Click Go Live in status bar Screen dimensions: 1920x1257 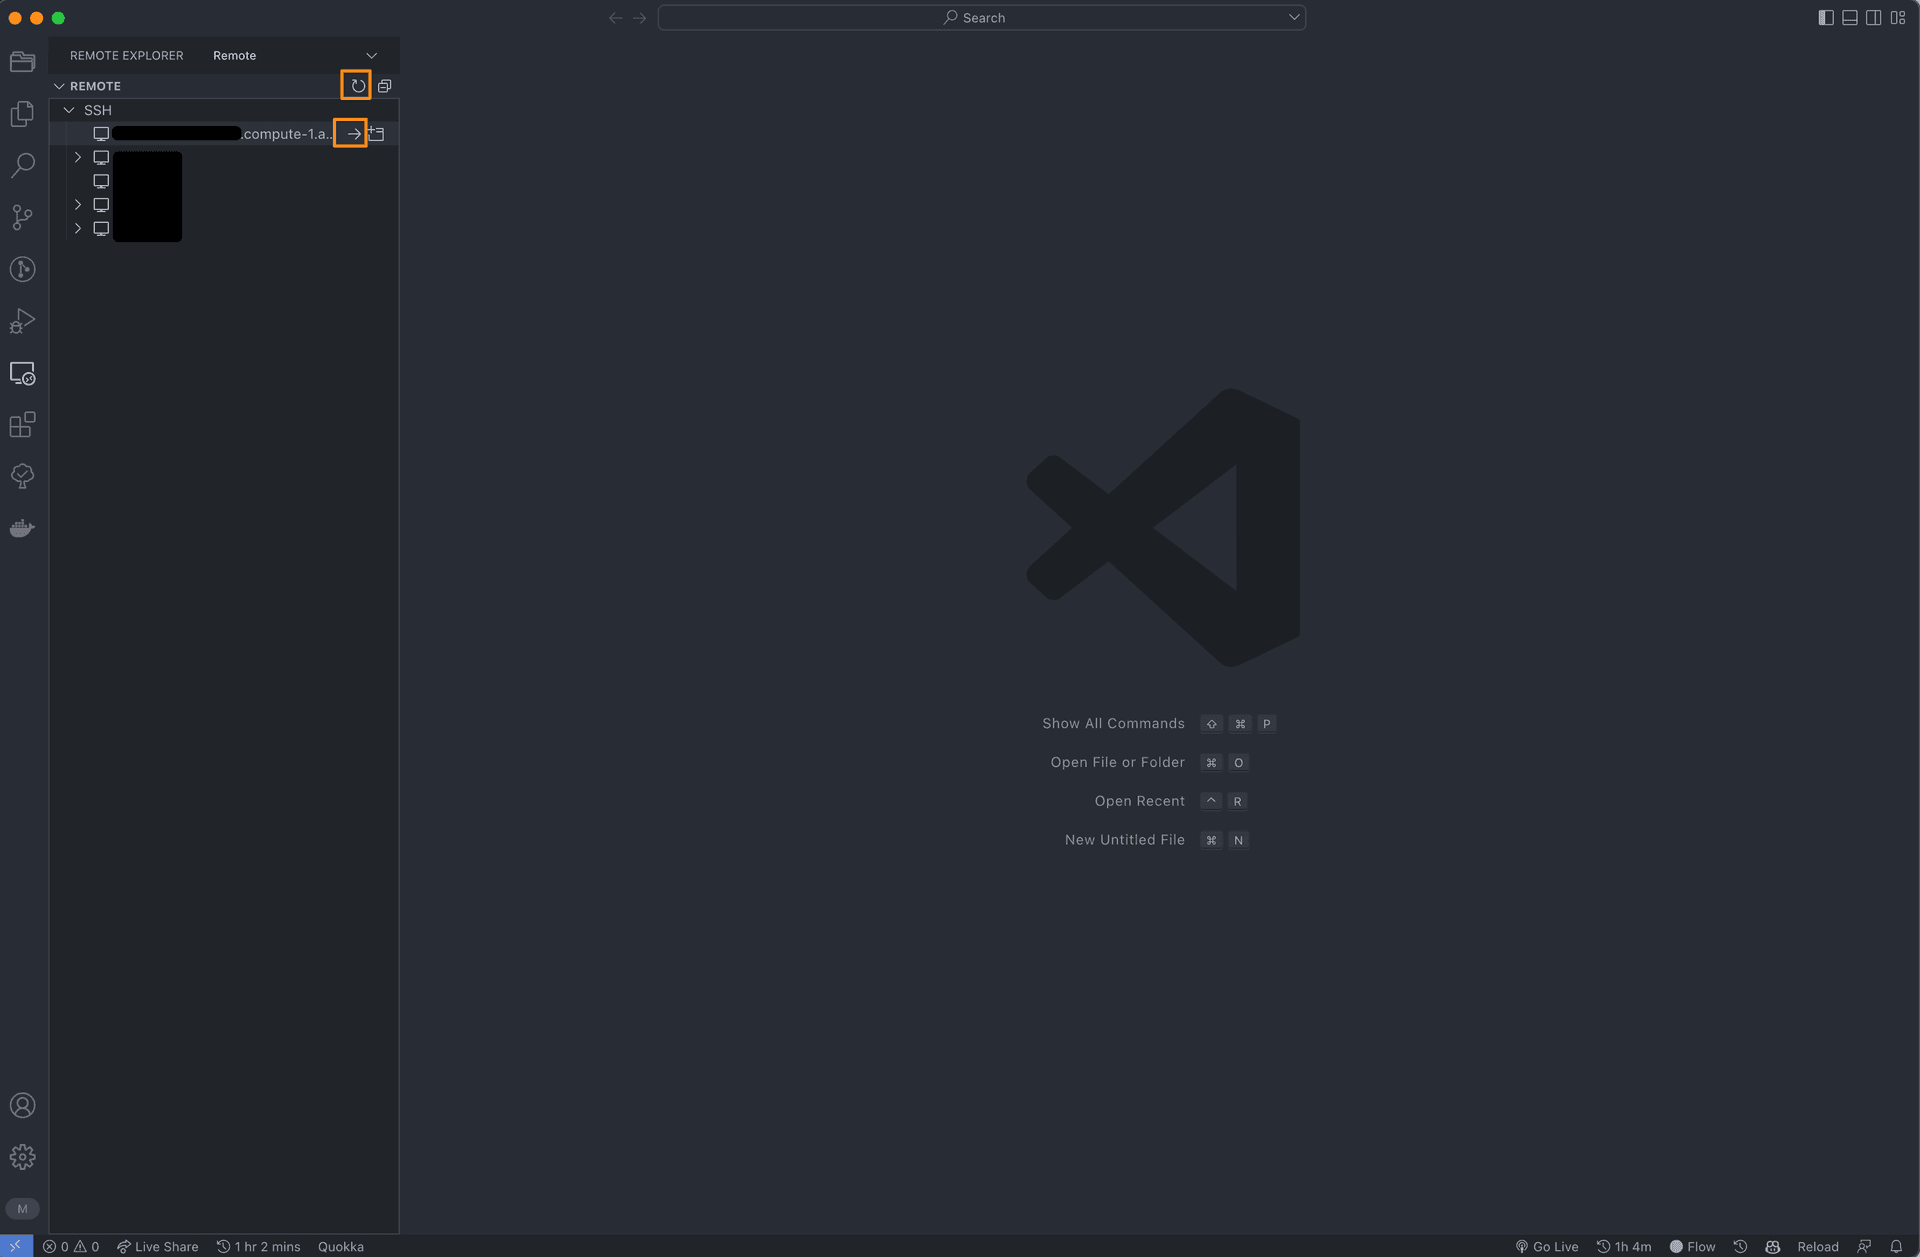coord(1546,1246)
